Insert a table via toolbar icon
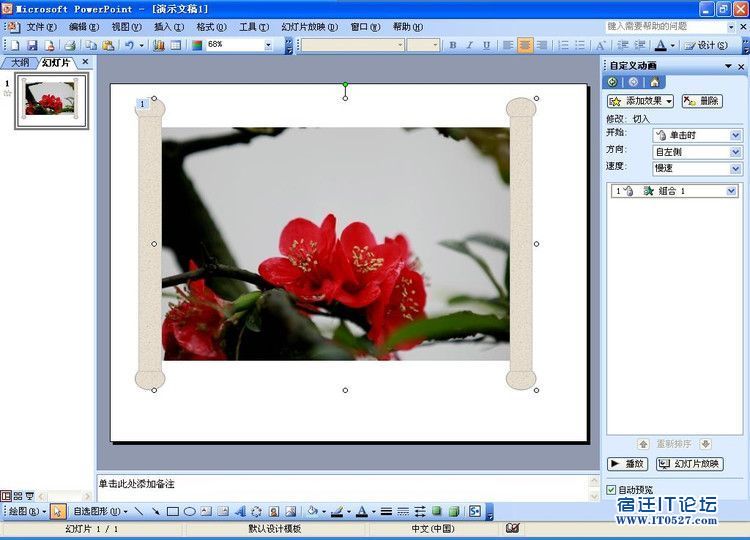 (x=176, y=45)
